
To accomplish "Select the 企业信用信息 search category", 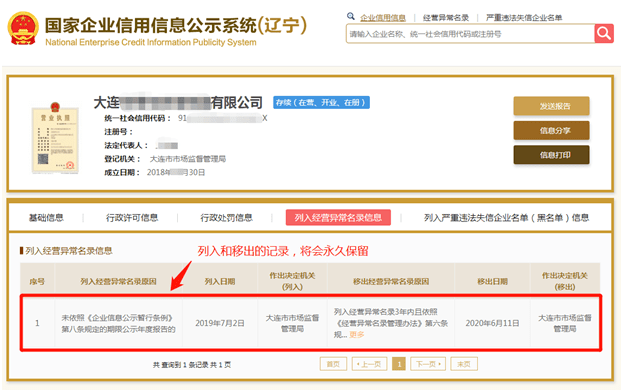I will click(383, 18).
